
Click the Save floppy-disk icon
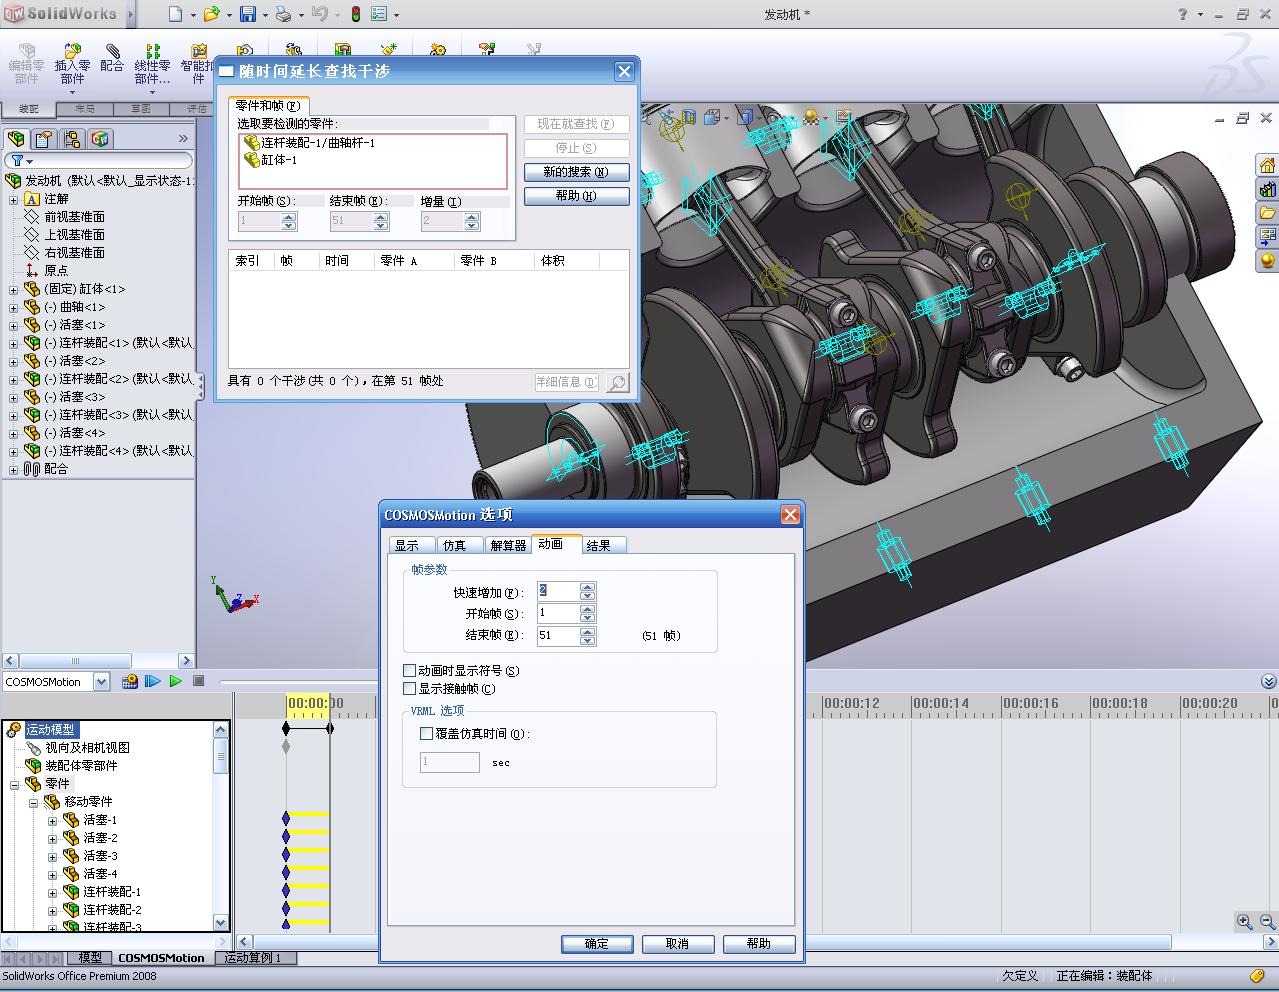tap(247, 14)
